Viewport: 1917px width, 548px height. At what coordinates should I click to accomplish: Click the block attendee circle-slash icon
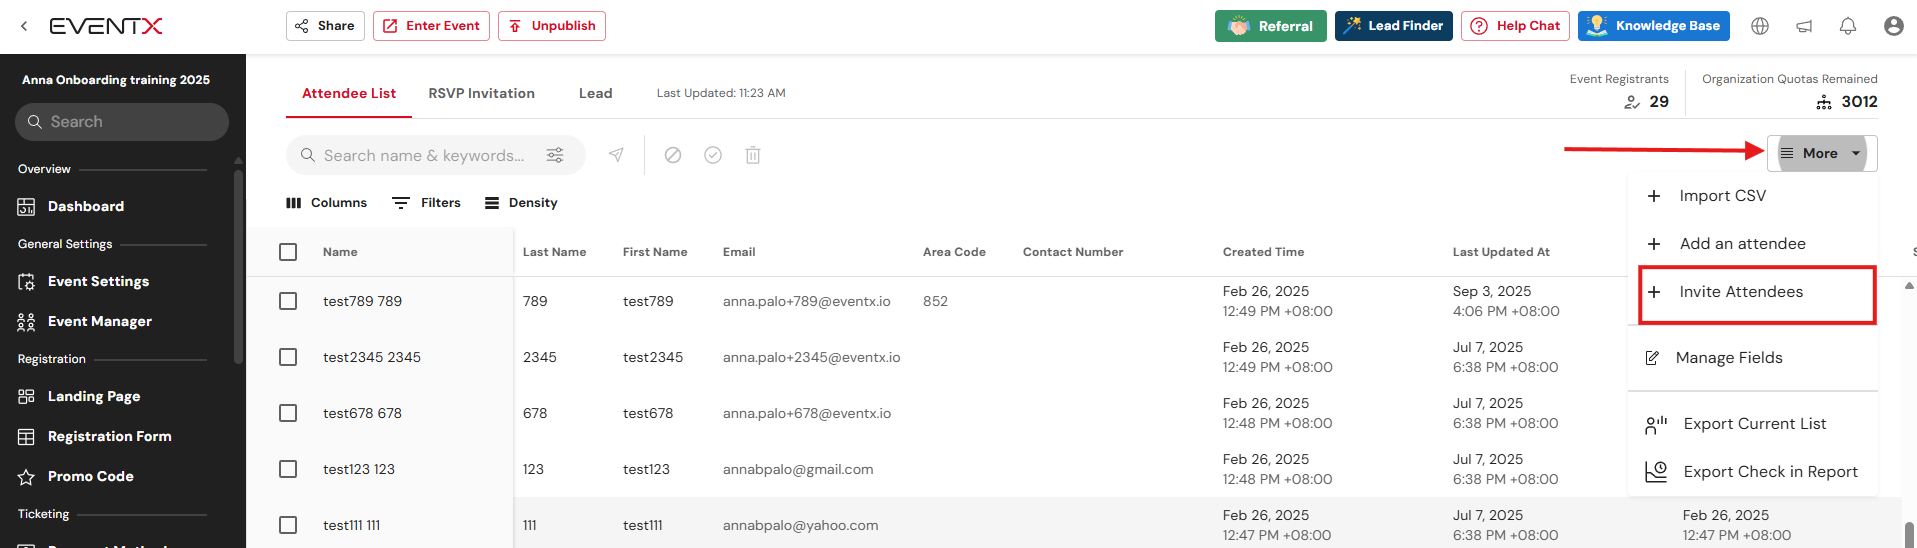pos(673,155)
